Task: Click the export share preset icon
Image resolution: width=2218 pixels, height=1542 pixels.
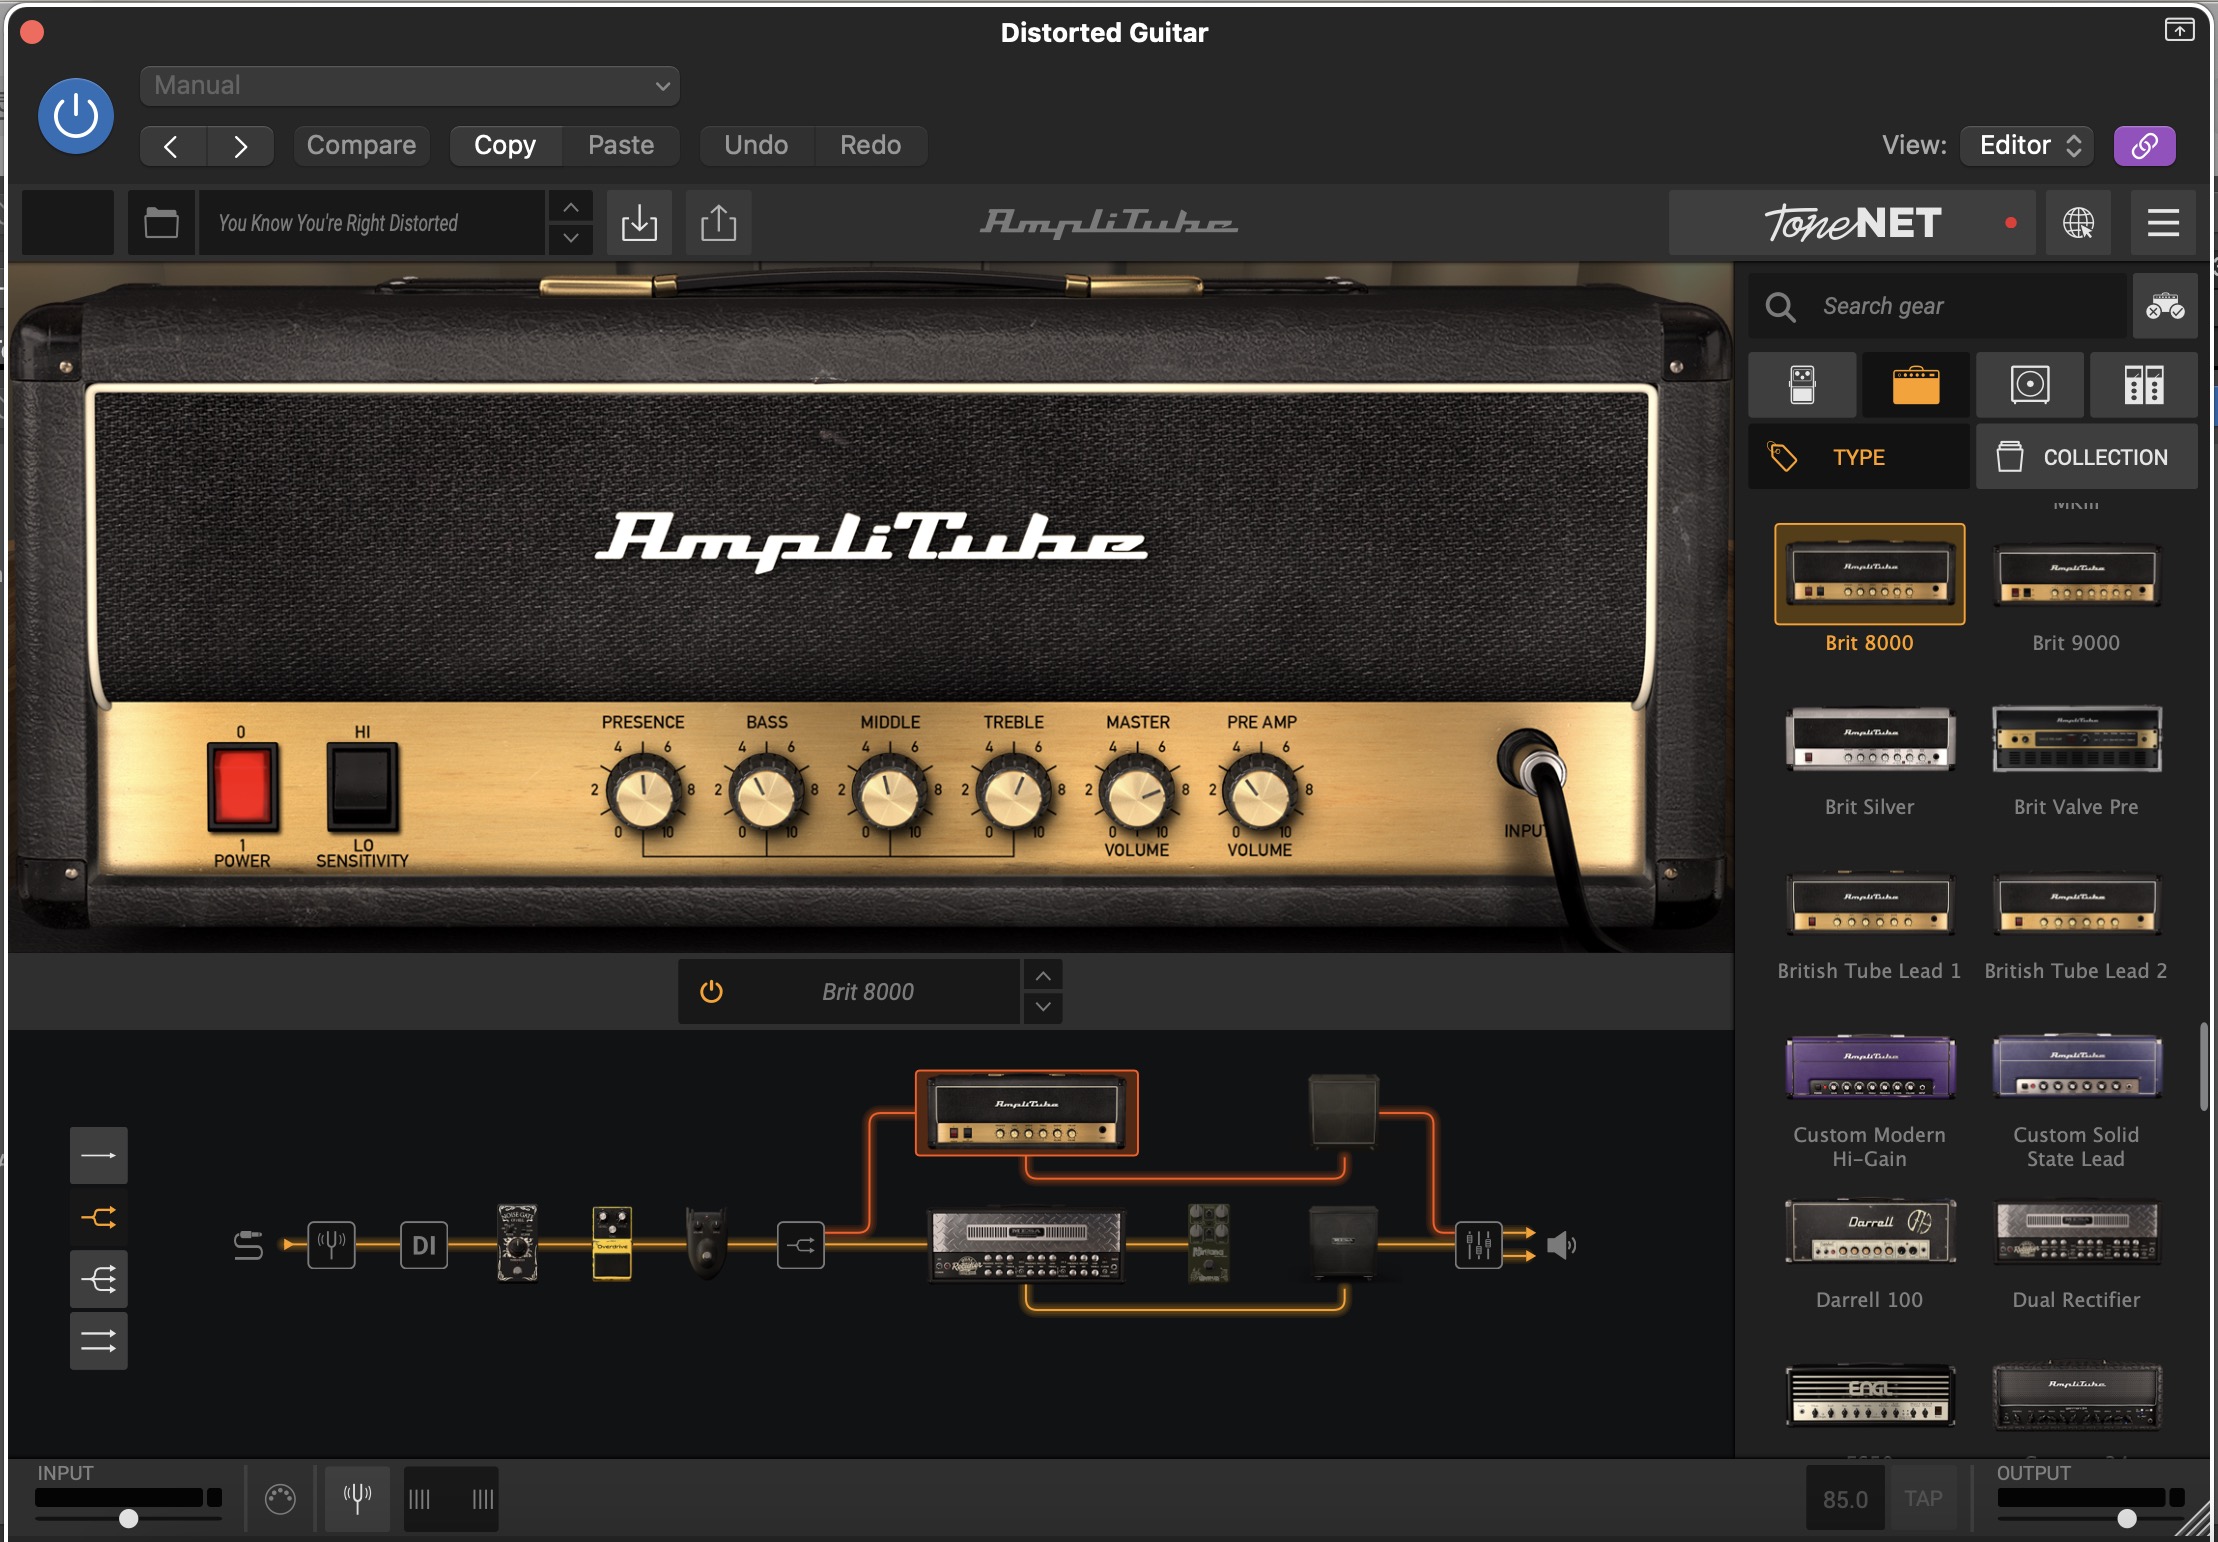Action: coord(718,222)
